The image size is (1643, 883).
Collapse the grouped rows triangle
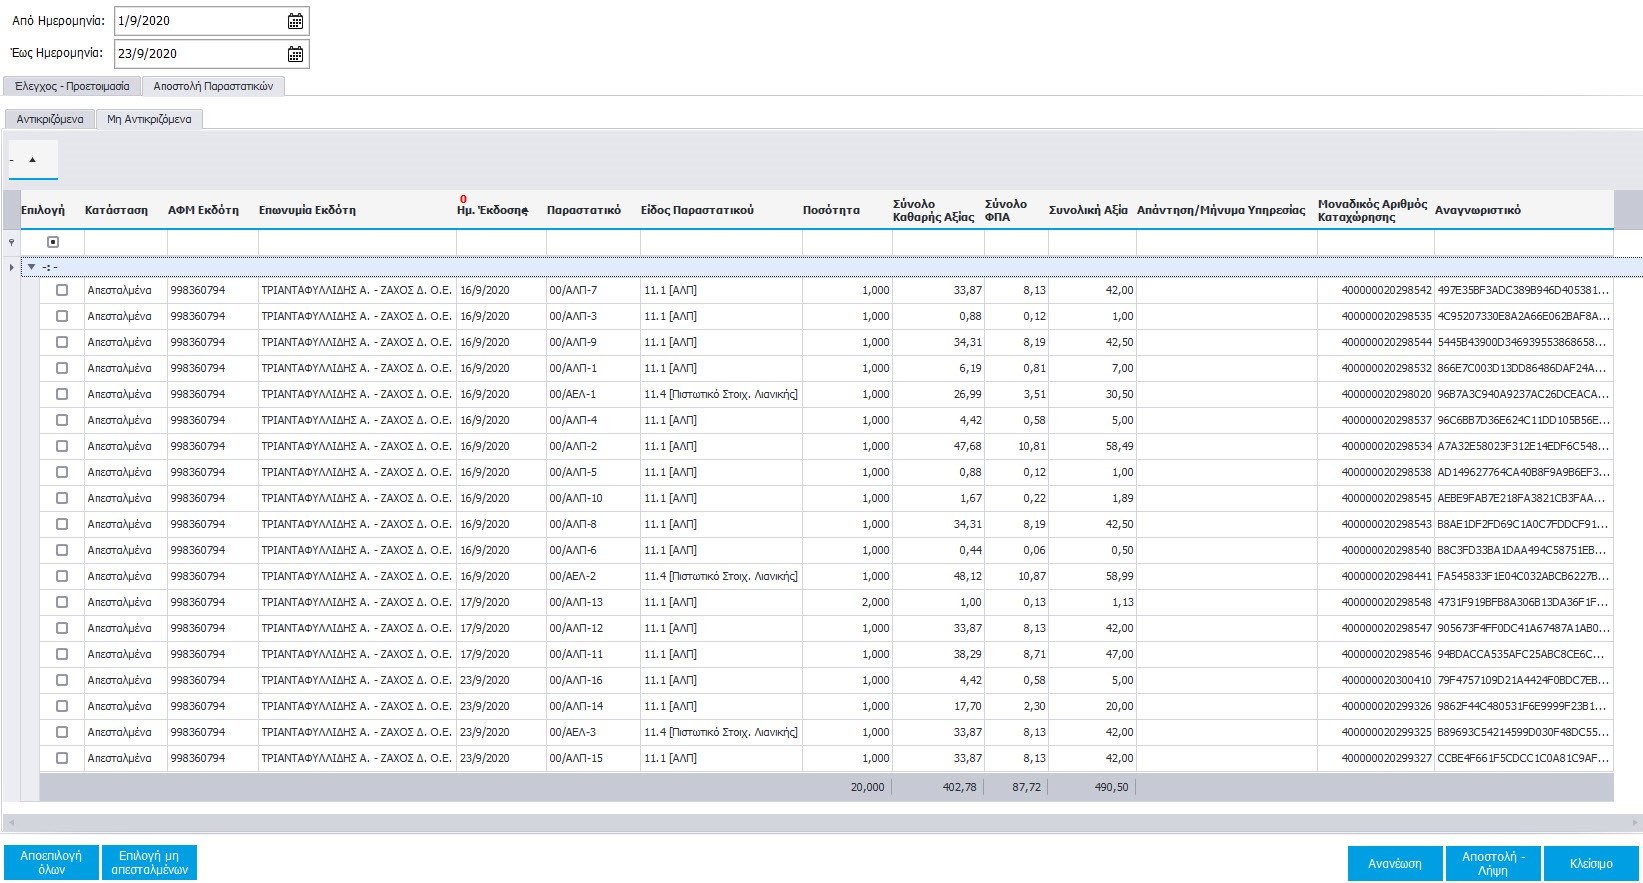point(32,267)
